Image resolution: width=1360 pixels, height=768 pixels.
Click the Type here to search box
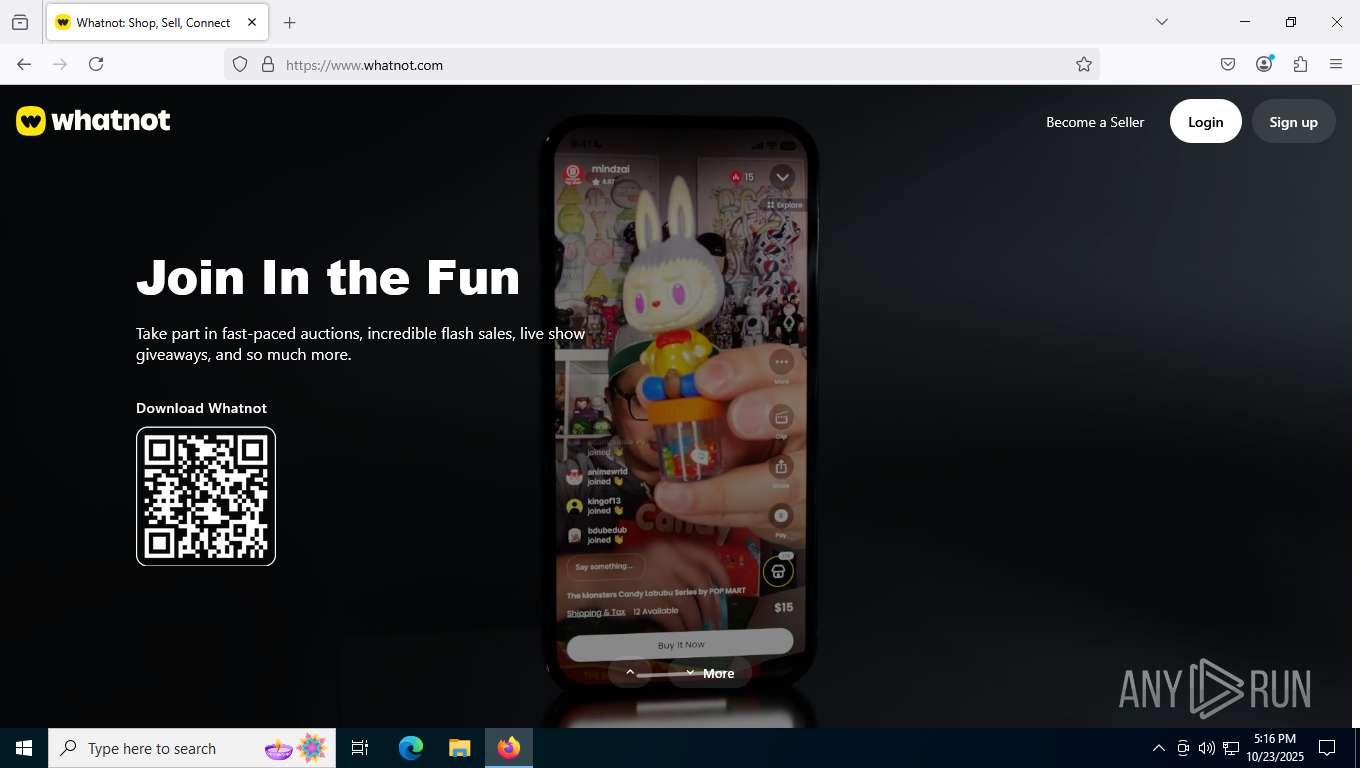(192, 748)
